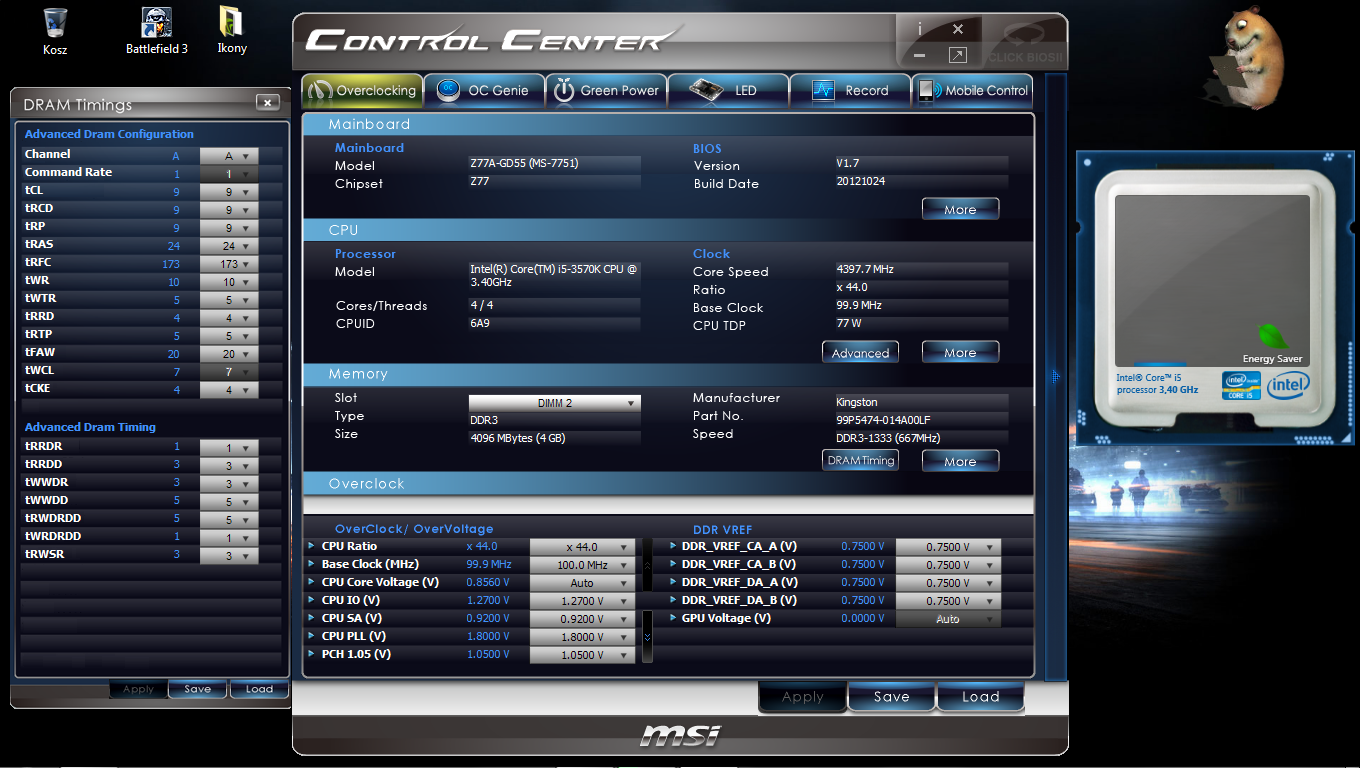Image resolution: width=1360 pixels, height=768 pixels.
Task: Open the Kosz recycle bin desktop icon
Action: coord(55,31)
